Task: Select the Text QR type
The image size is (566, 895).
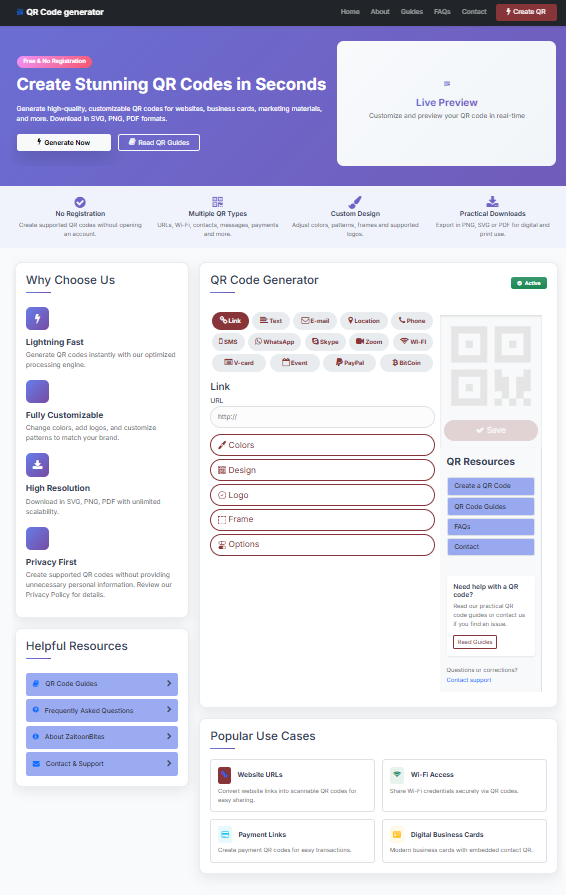Action: 271,321
